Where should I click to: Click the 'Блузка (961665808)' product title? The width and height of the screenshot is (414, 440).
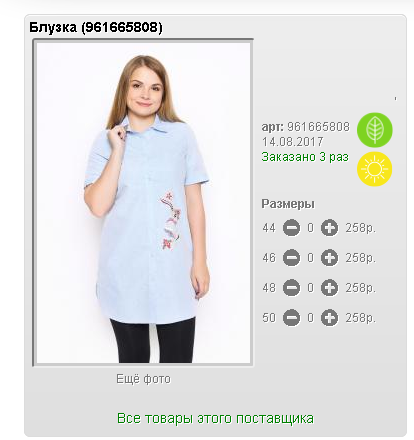[96, 27]
